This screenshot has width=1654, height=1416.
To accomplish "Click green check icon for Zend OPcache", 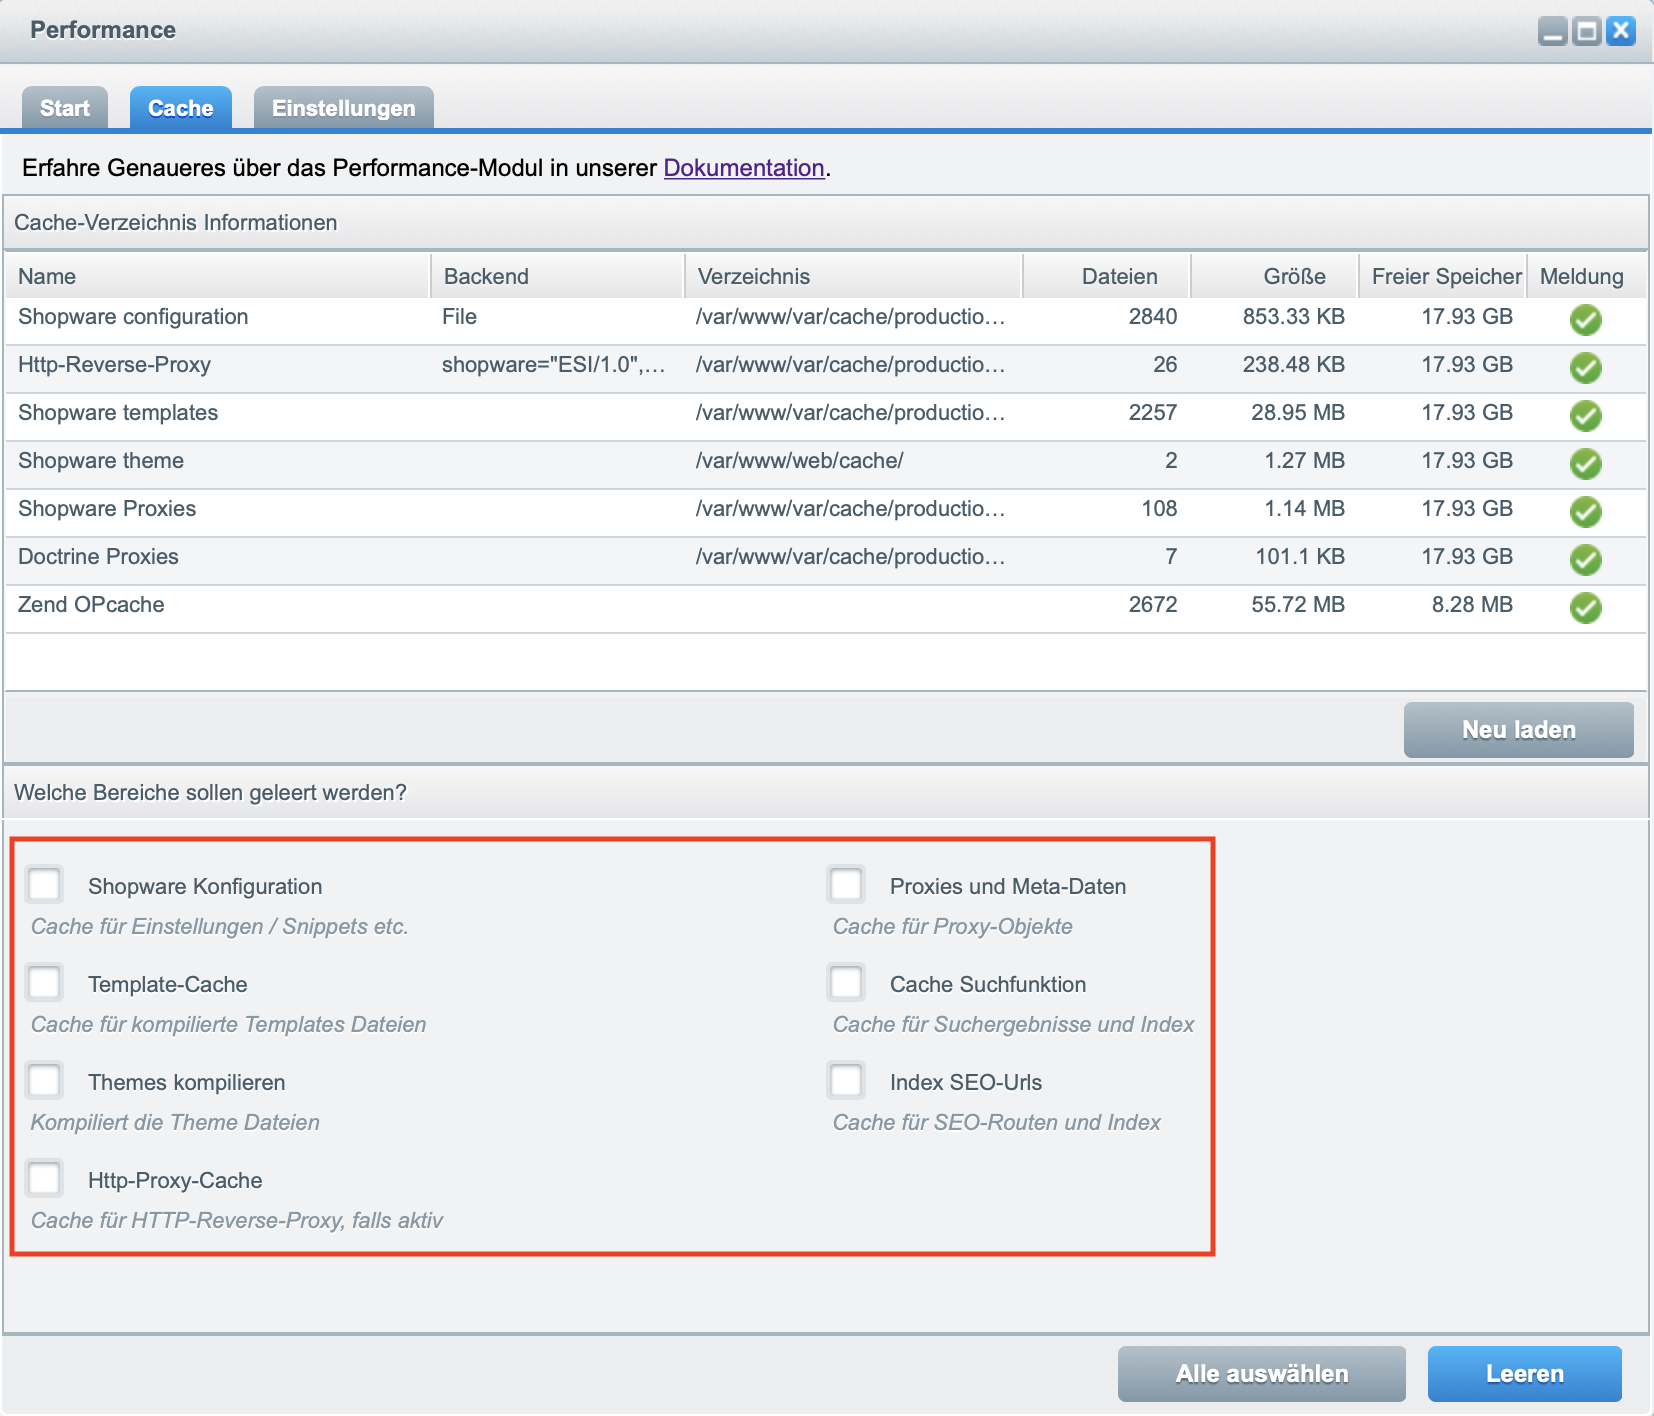I will tap(1585, 608).
